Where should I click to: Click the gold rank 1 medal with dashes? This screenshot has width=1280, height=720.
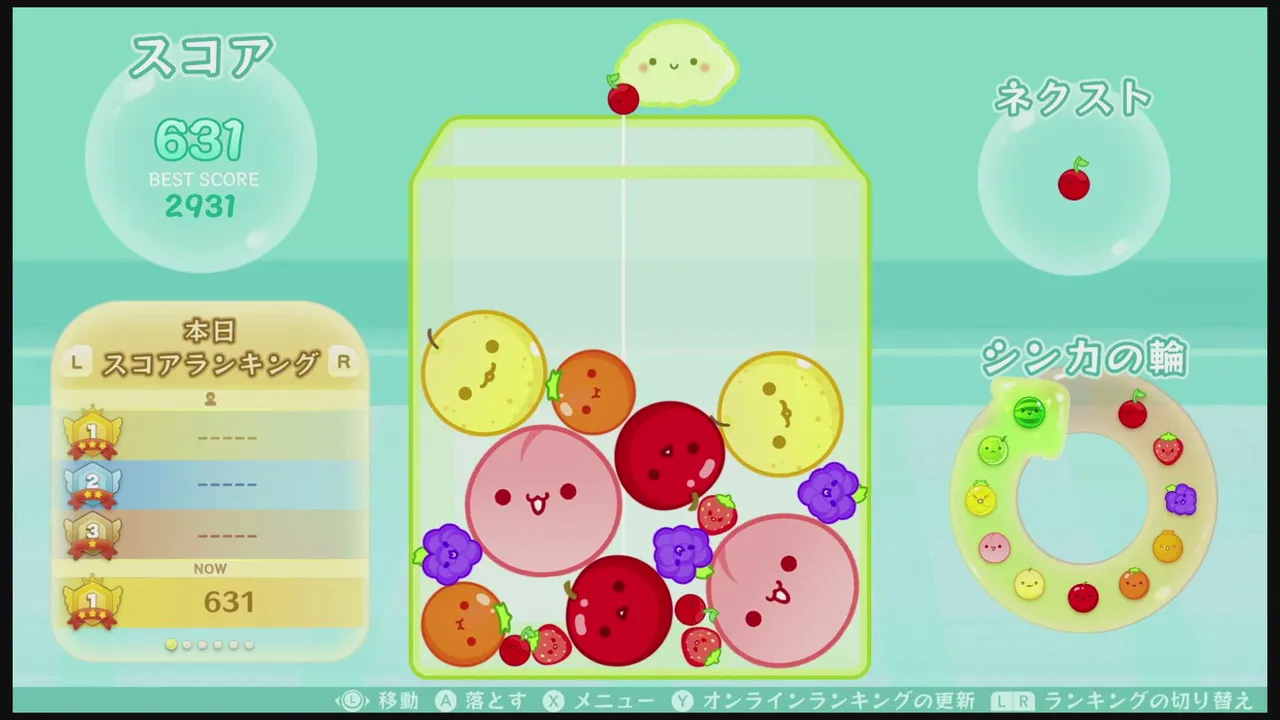pyautogui.click(x=92, y=434)
